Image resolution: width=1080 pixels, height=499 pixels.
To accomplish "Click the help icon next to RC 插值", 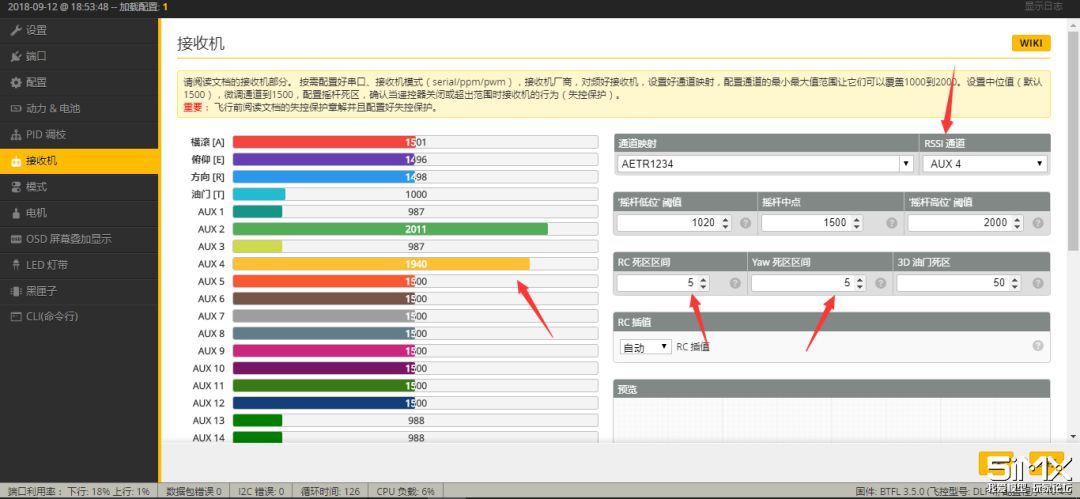I will 1037,345.
